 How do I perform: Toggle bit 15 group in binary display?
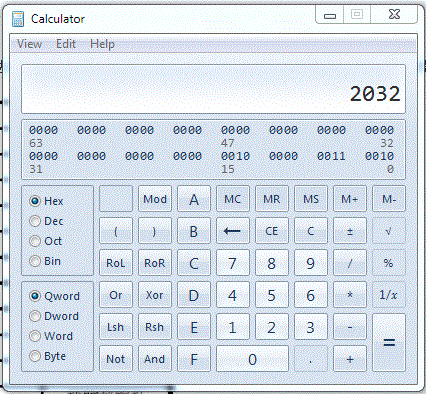tap(235, 156)
